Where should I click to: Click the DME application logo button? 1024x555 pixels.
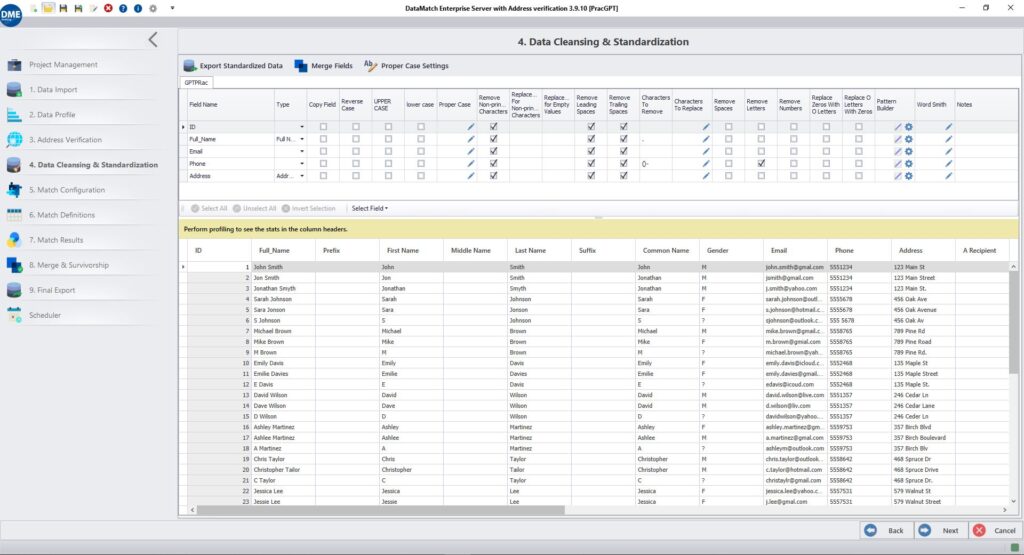(x=11, y=14)
